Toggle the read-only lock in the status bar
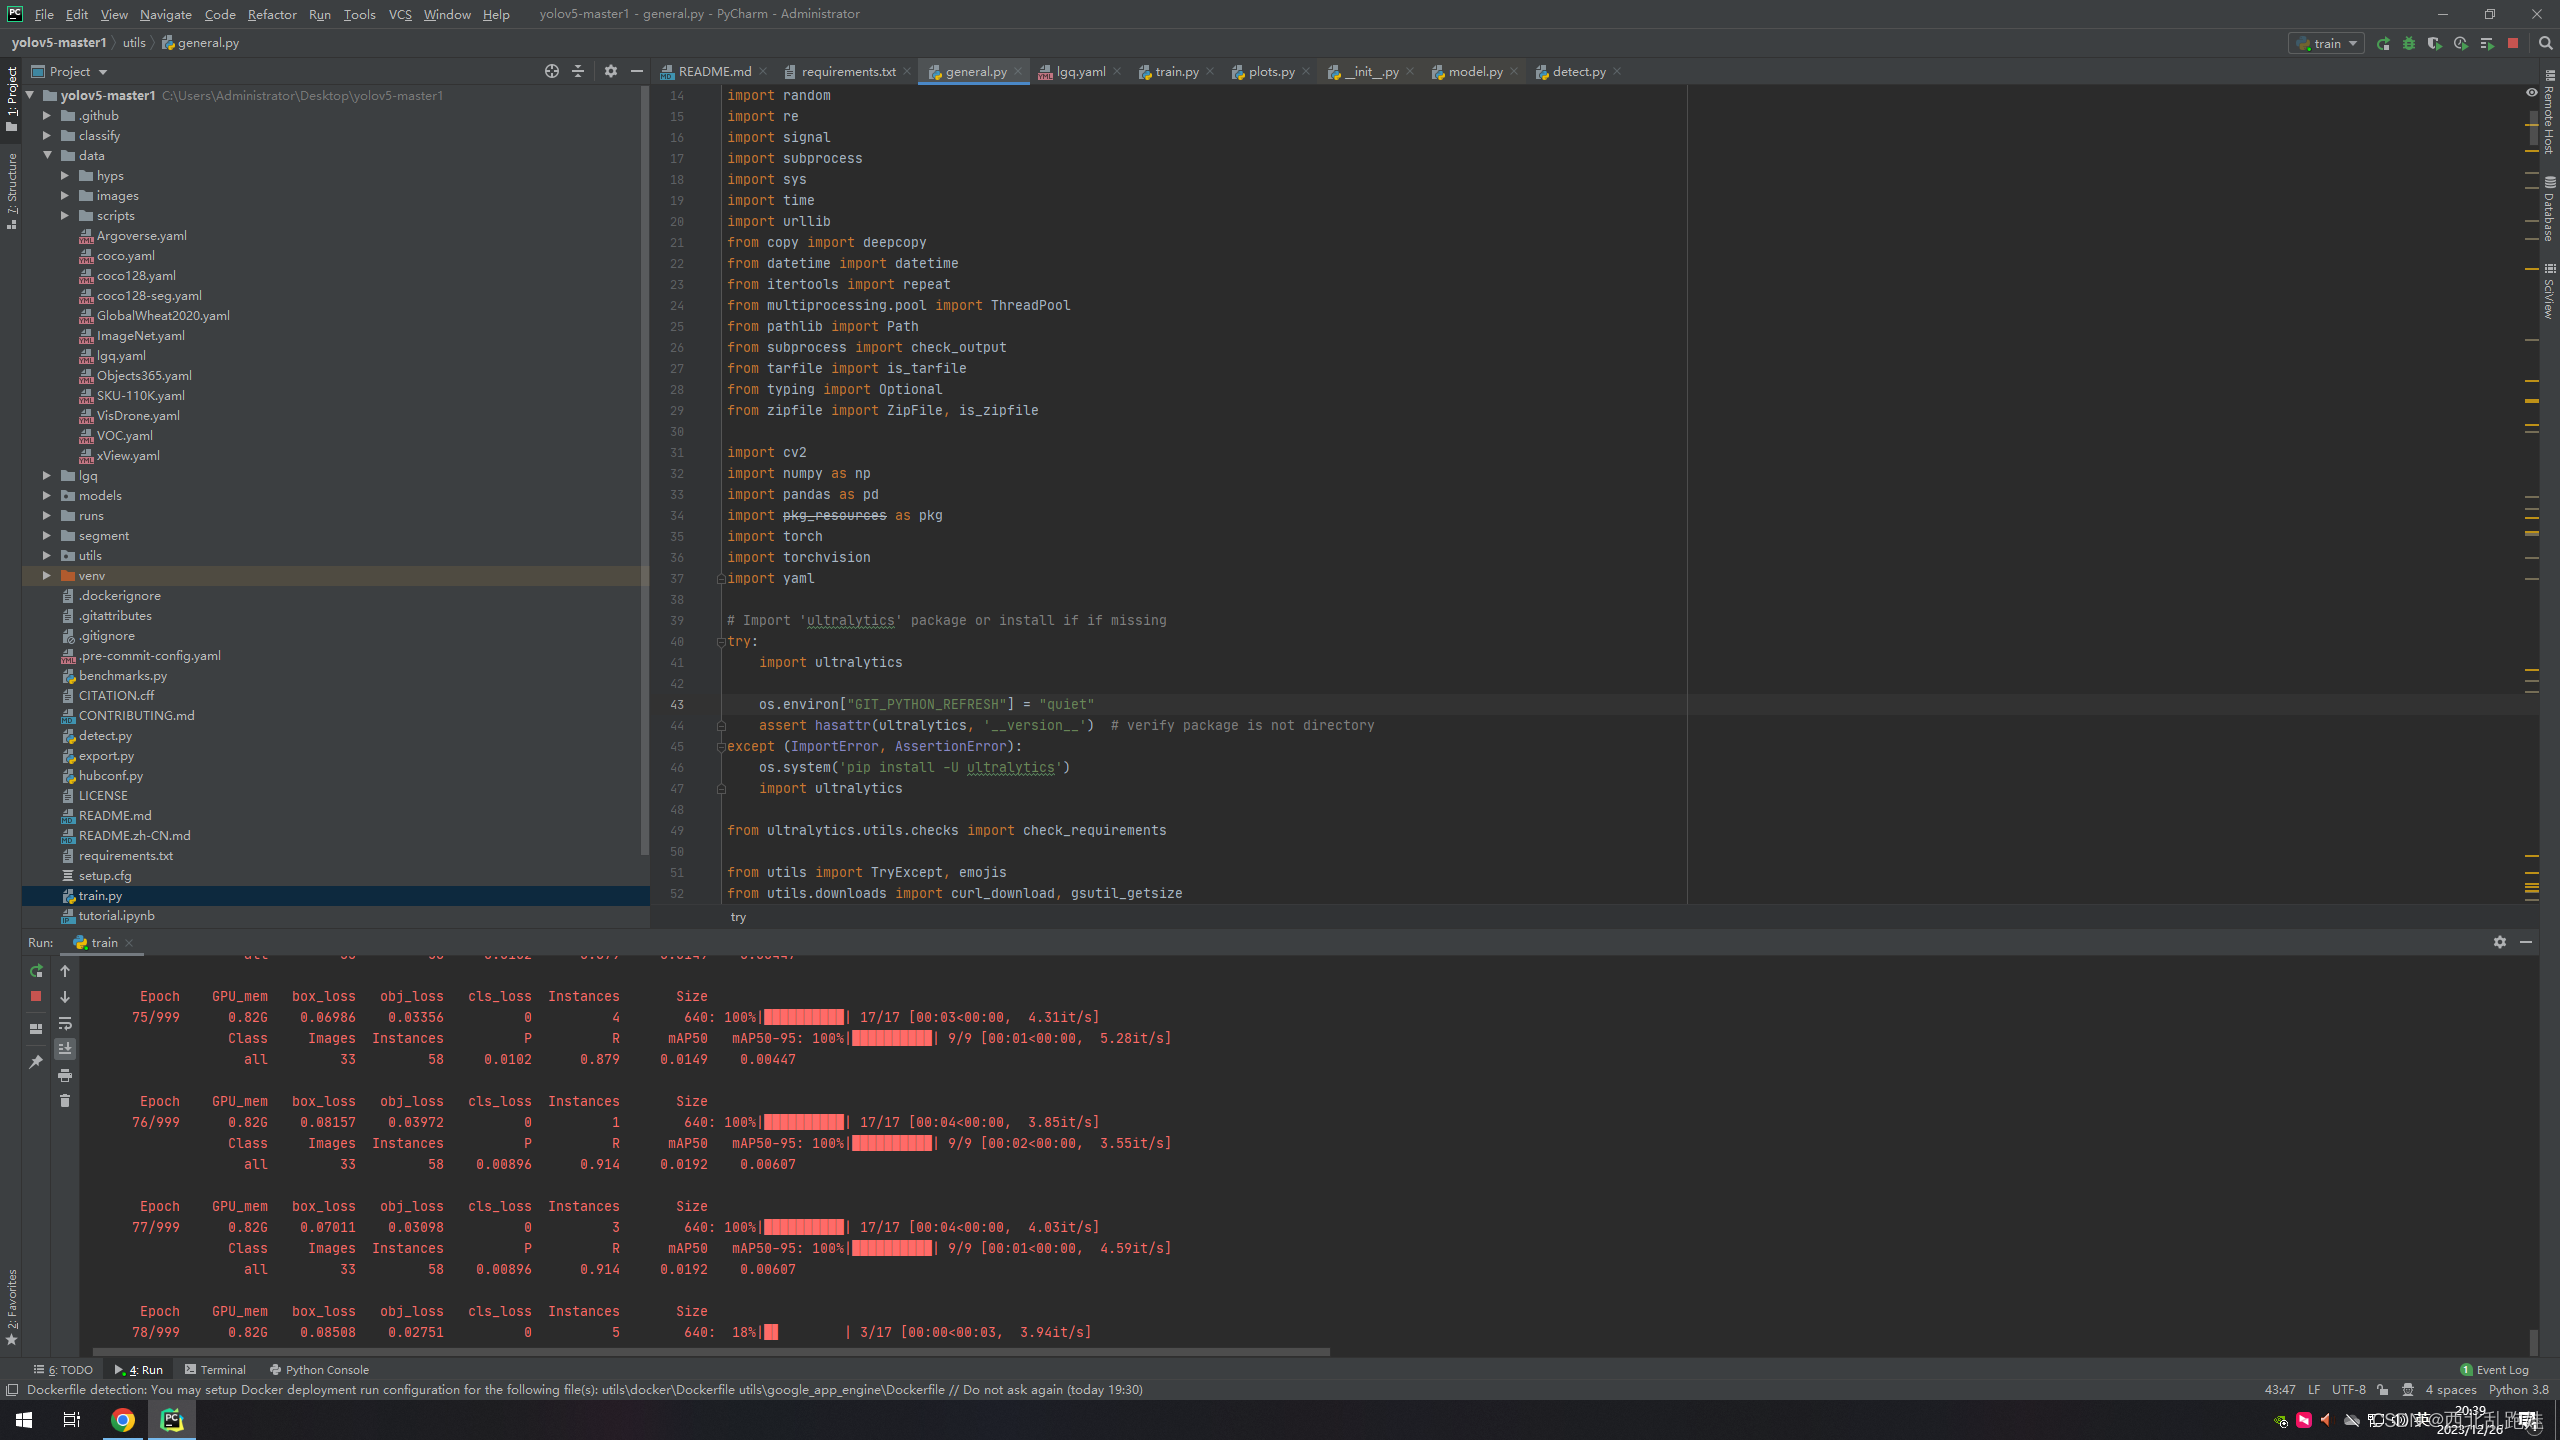This screenshot has width=2560, height=1440. (2383, 1390)
